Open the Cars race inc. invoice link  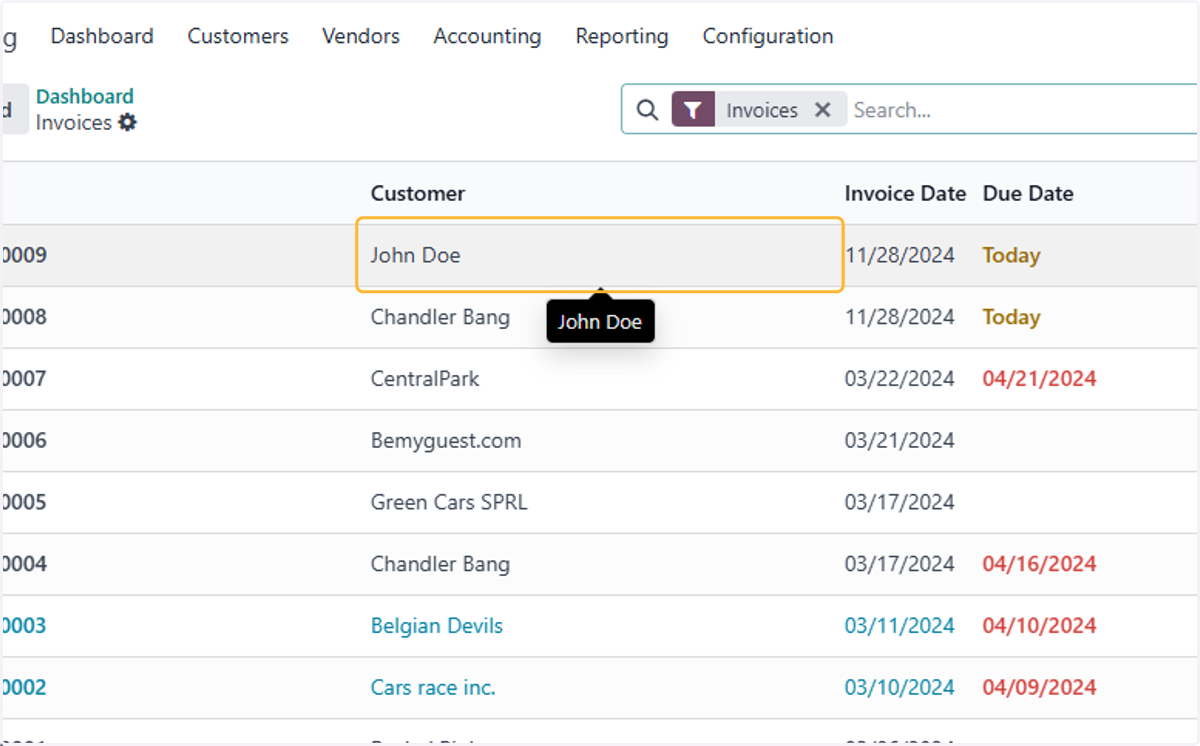pos(433,688)
